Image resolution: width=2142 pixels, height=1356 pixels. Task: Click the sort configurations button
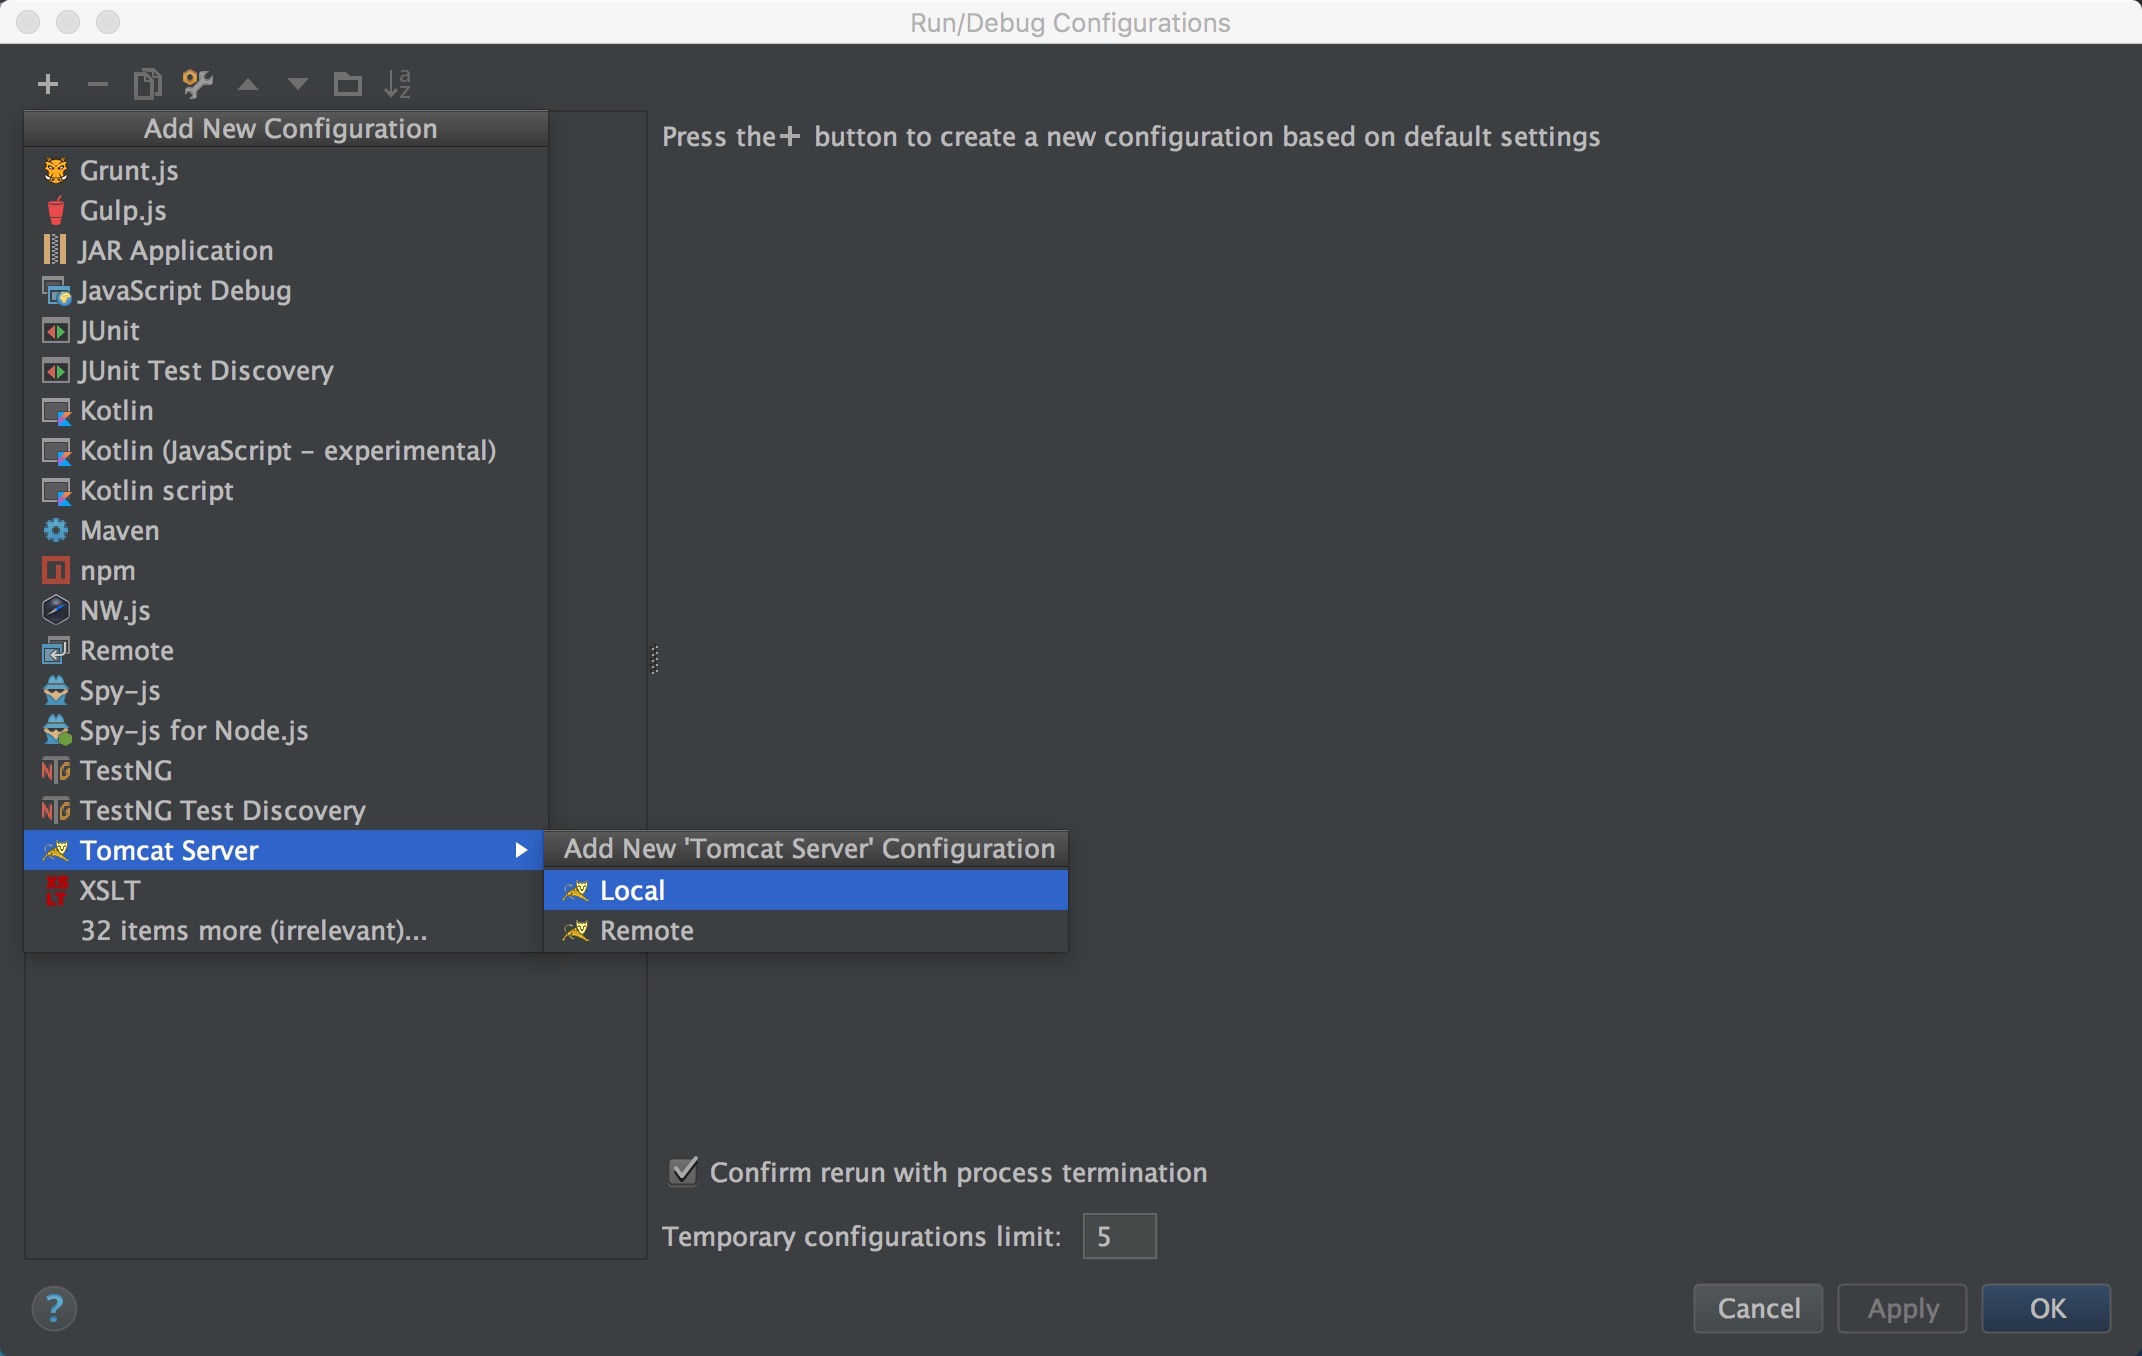[x=395, y=81]
